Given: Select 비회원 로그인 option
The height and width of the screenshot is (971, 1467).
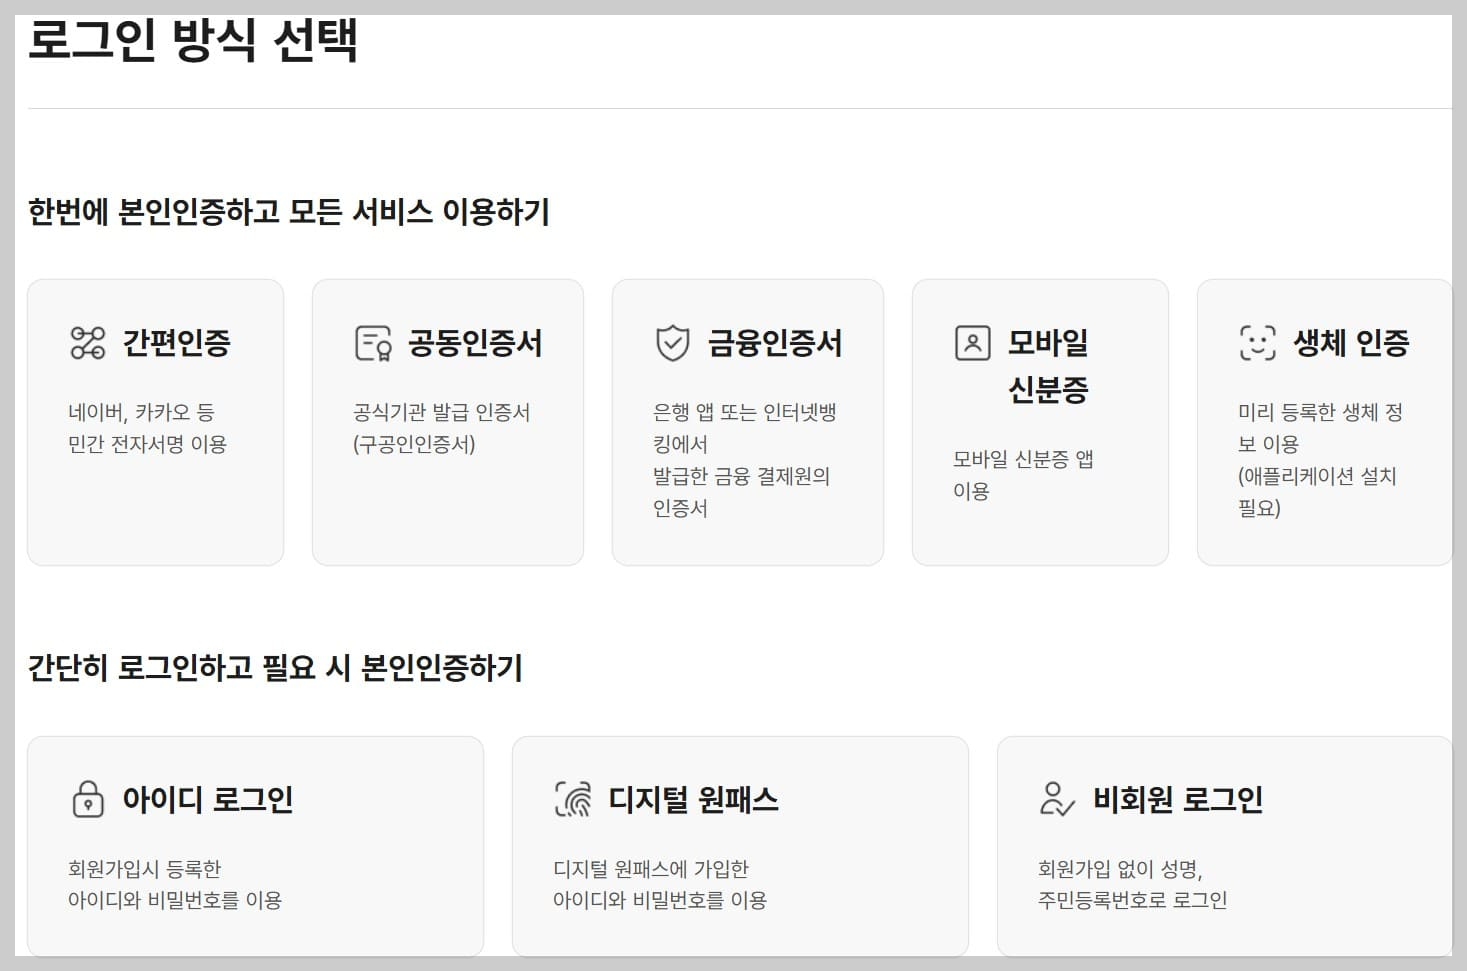Looking at the screenshot, I should pyautogui.click(x=1226, y=845).
